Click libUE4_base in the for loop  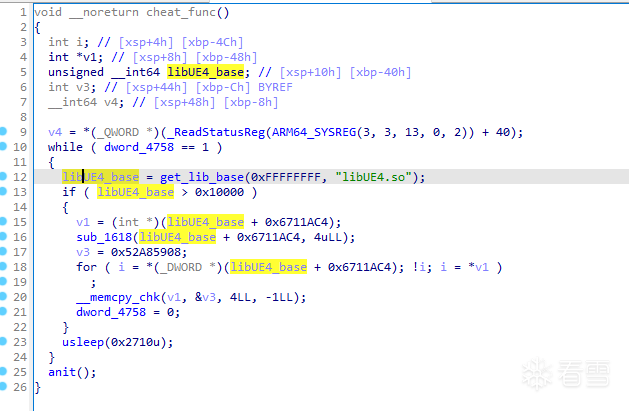pos(268,267)
